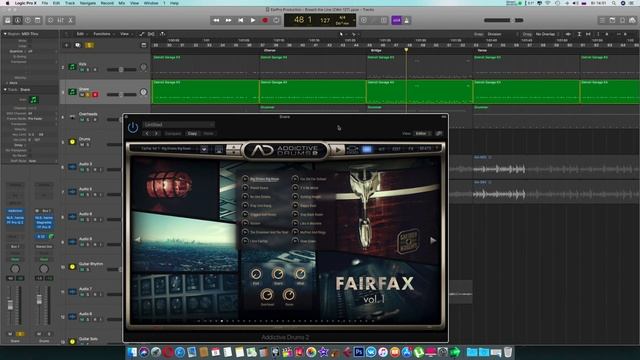
Task: Open Quick Help from control bar
Action: tap(28, 20)
